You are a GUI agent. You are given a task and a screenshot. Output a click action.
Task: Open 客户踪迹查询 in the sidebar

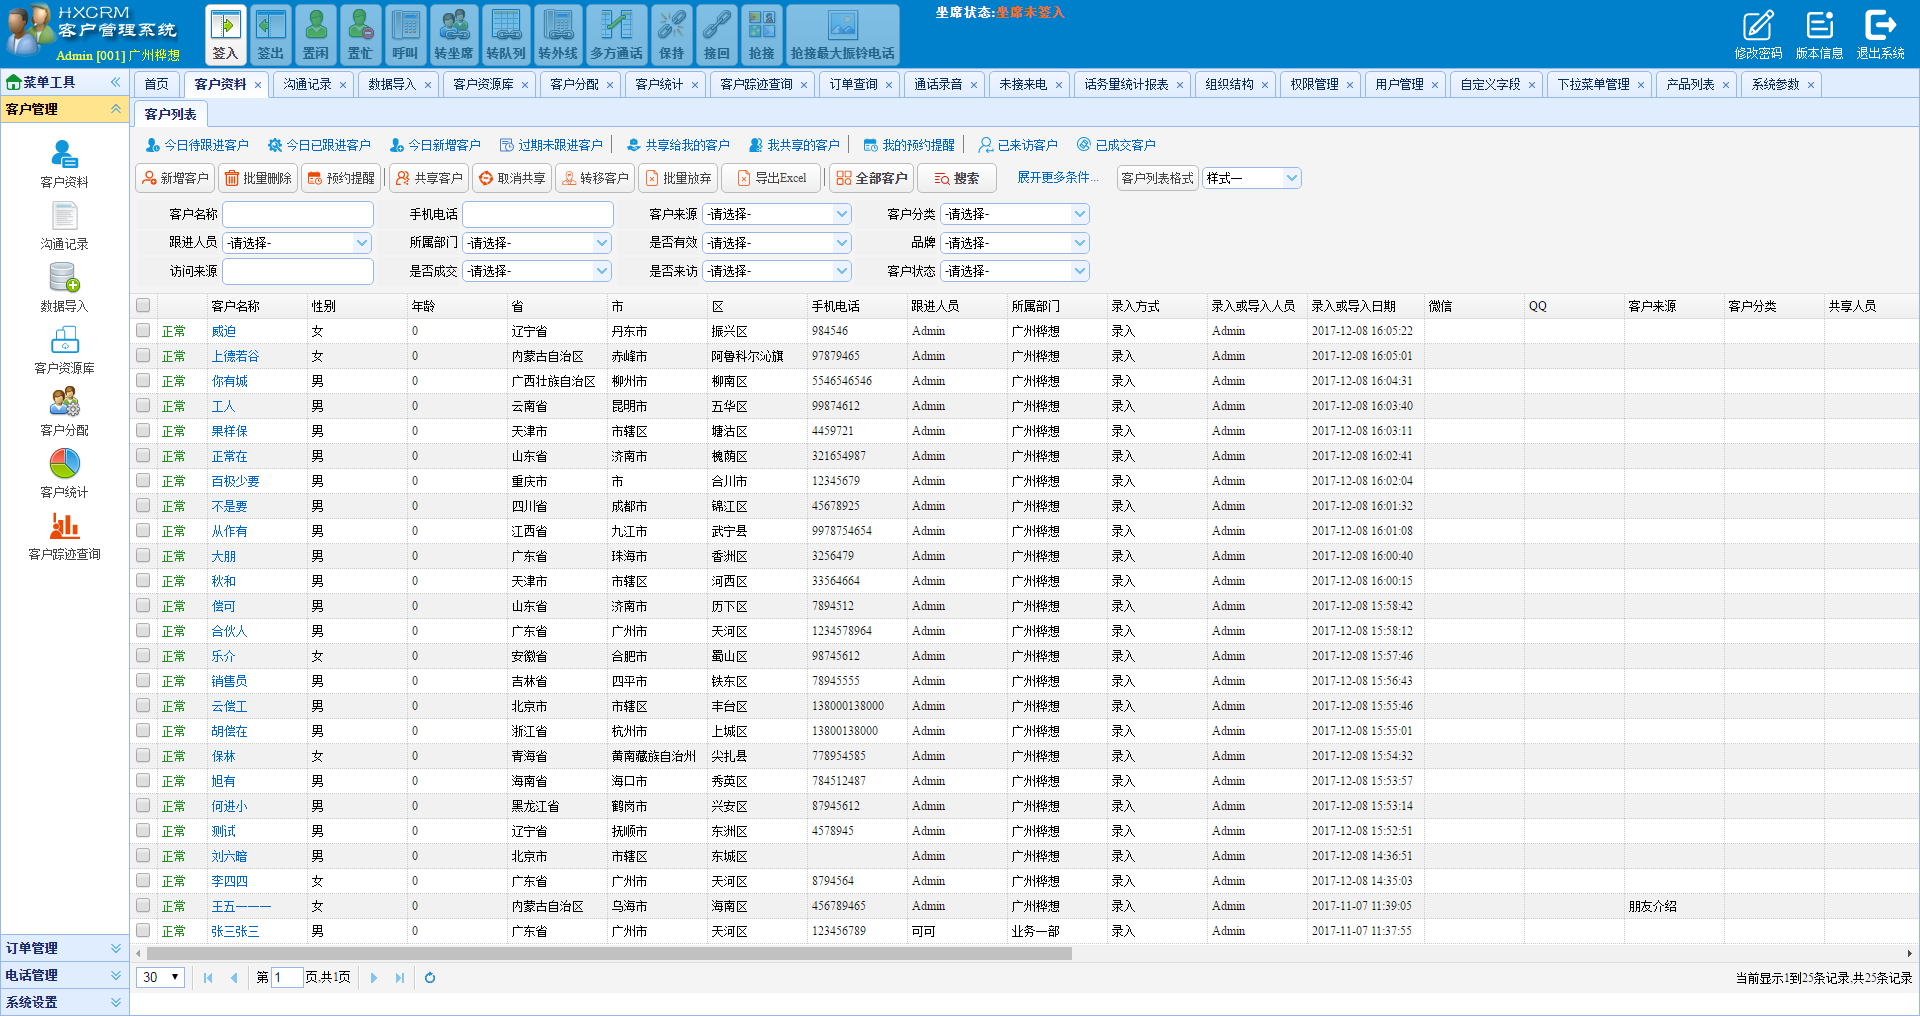pos(65,536)
